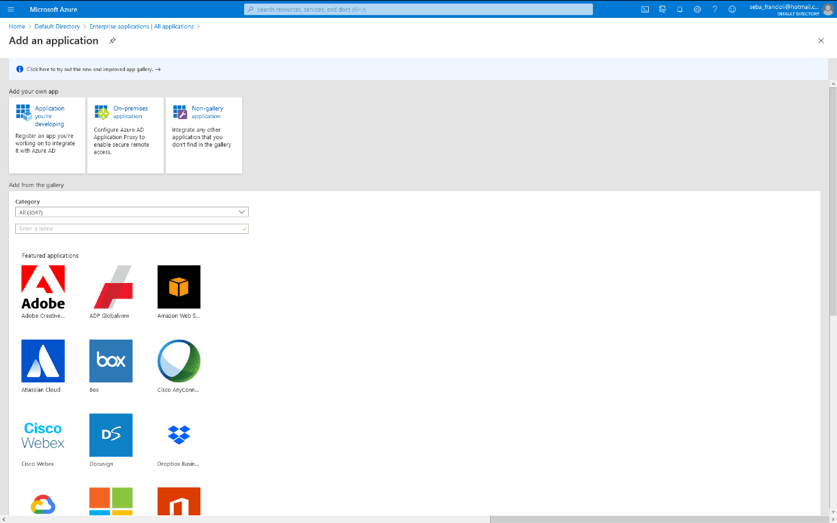This screenshot has height=523, width=837.
Task: Open portal settings gear
Action: coord(697,10)
